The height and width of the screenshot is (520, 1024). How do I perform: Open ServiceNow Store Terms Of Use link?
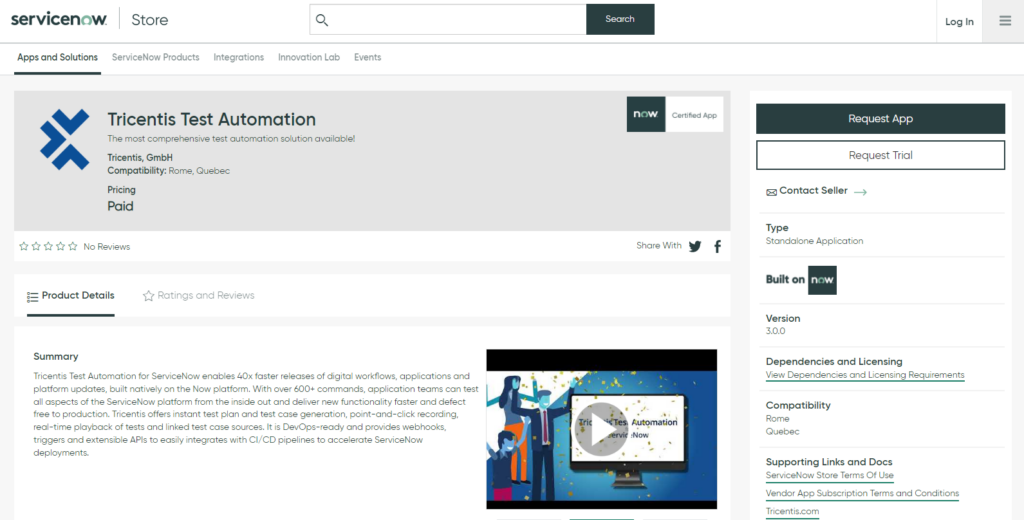click(x=829, y=476)
